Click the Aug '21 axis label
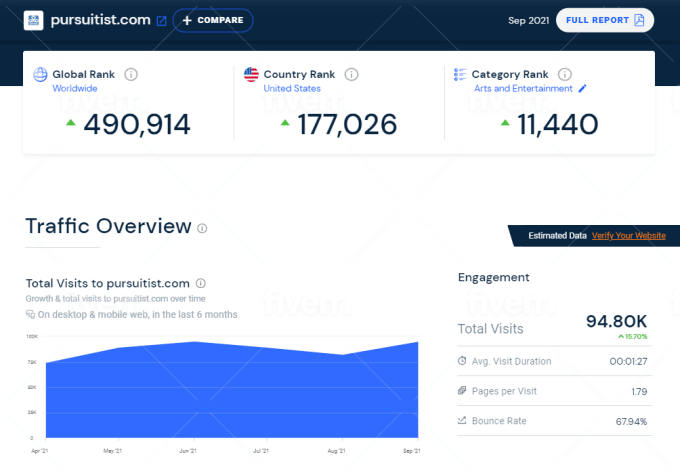The height and width of the screenshot is (471, 680). (337, 451)
